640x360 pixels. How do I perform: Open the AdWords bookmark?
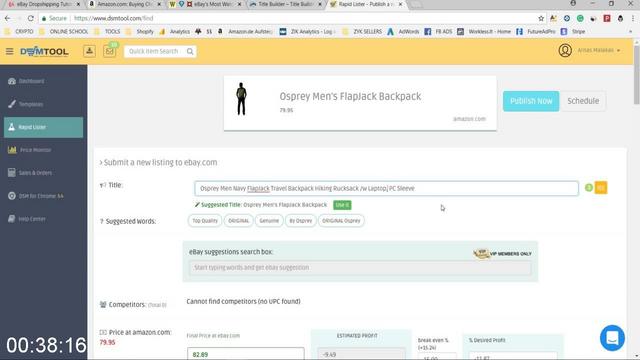[403, 31]
